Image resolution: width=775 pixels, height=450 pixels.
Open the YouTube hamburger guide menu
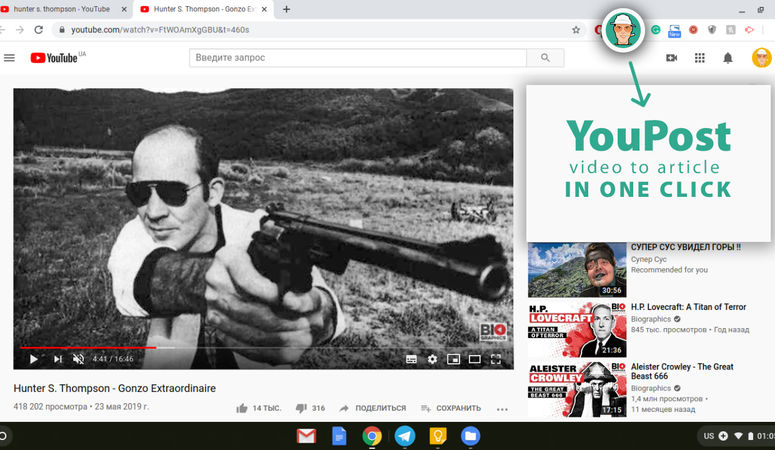(x=9, y=58)
